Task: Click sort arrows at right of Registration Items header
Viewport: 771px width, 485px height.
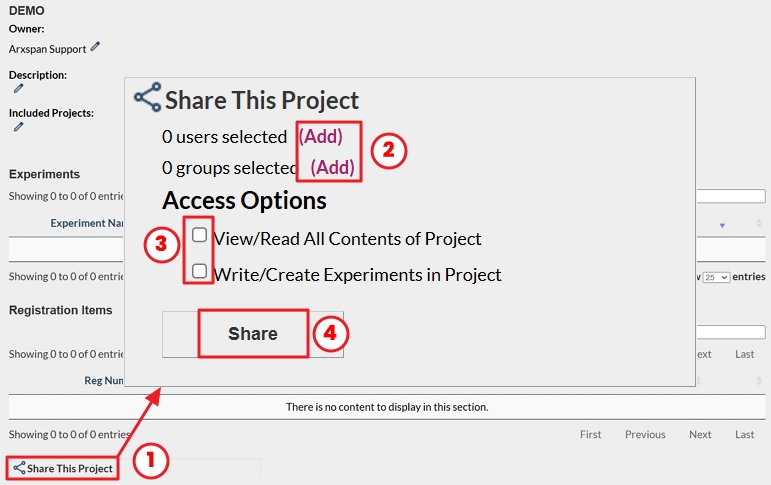Action: point(759,380)
